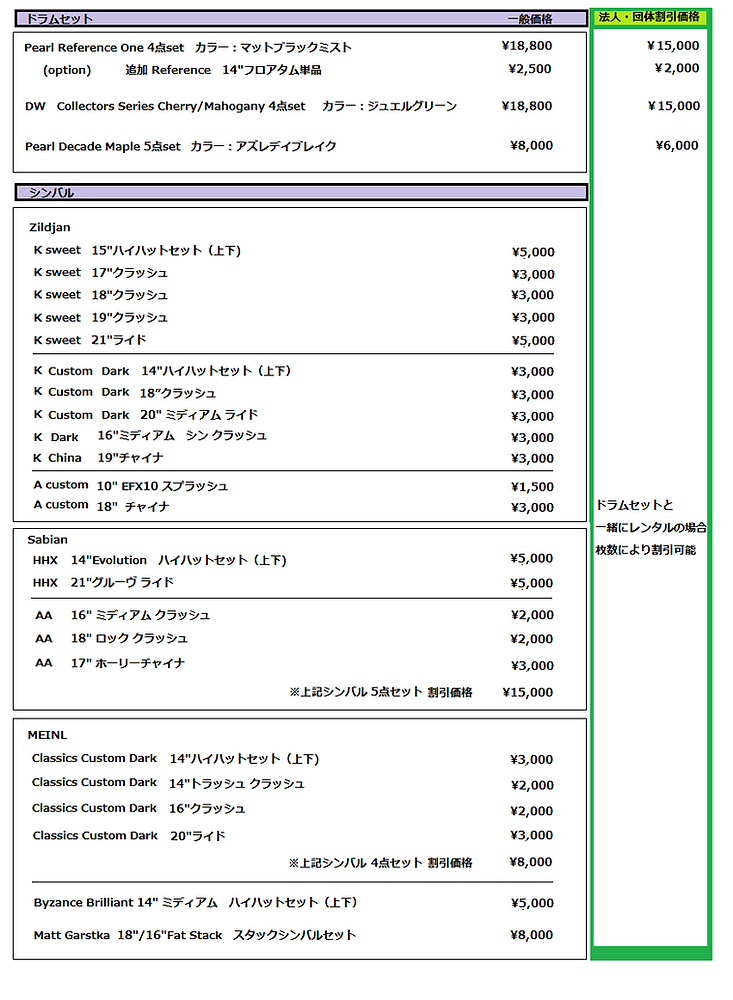Click the 一般価格 column header
The height and width of the screenshot is (1000, 733).
pyautogui.click(x=530, y=19)
